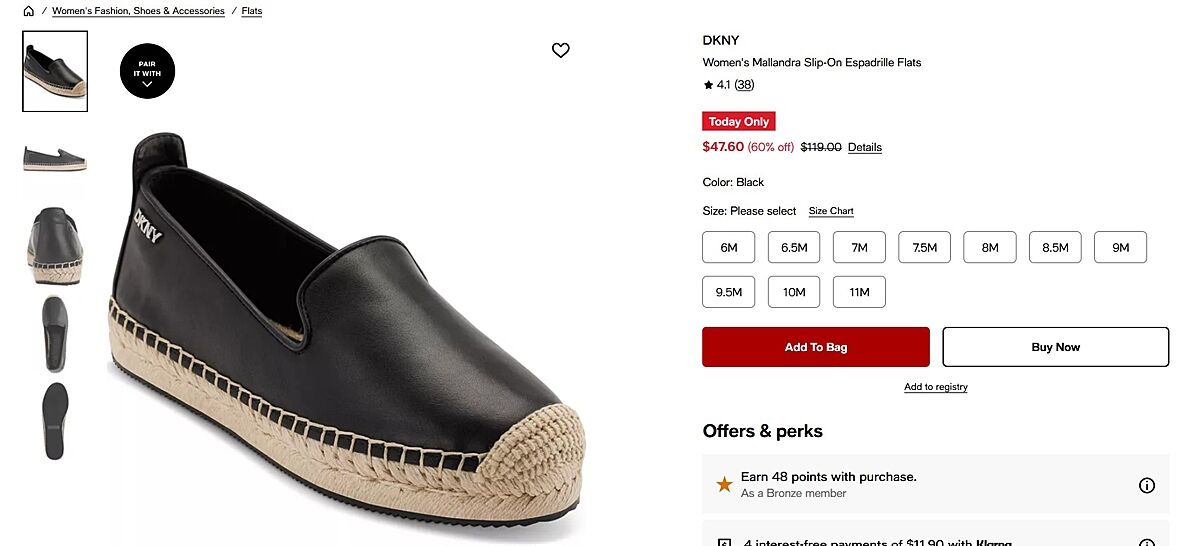The height and width of the screenshot is (546, 1200).
Task: Click the star rating icon
Action: point(708,85)
